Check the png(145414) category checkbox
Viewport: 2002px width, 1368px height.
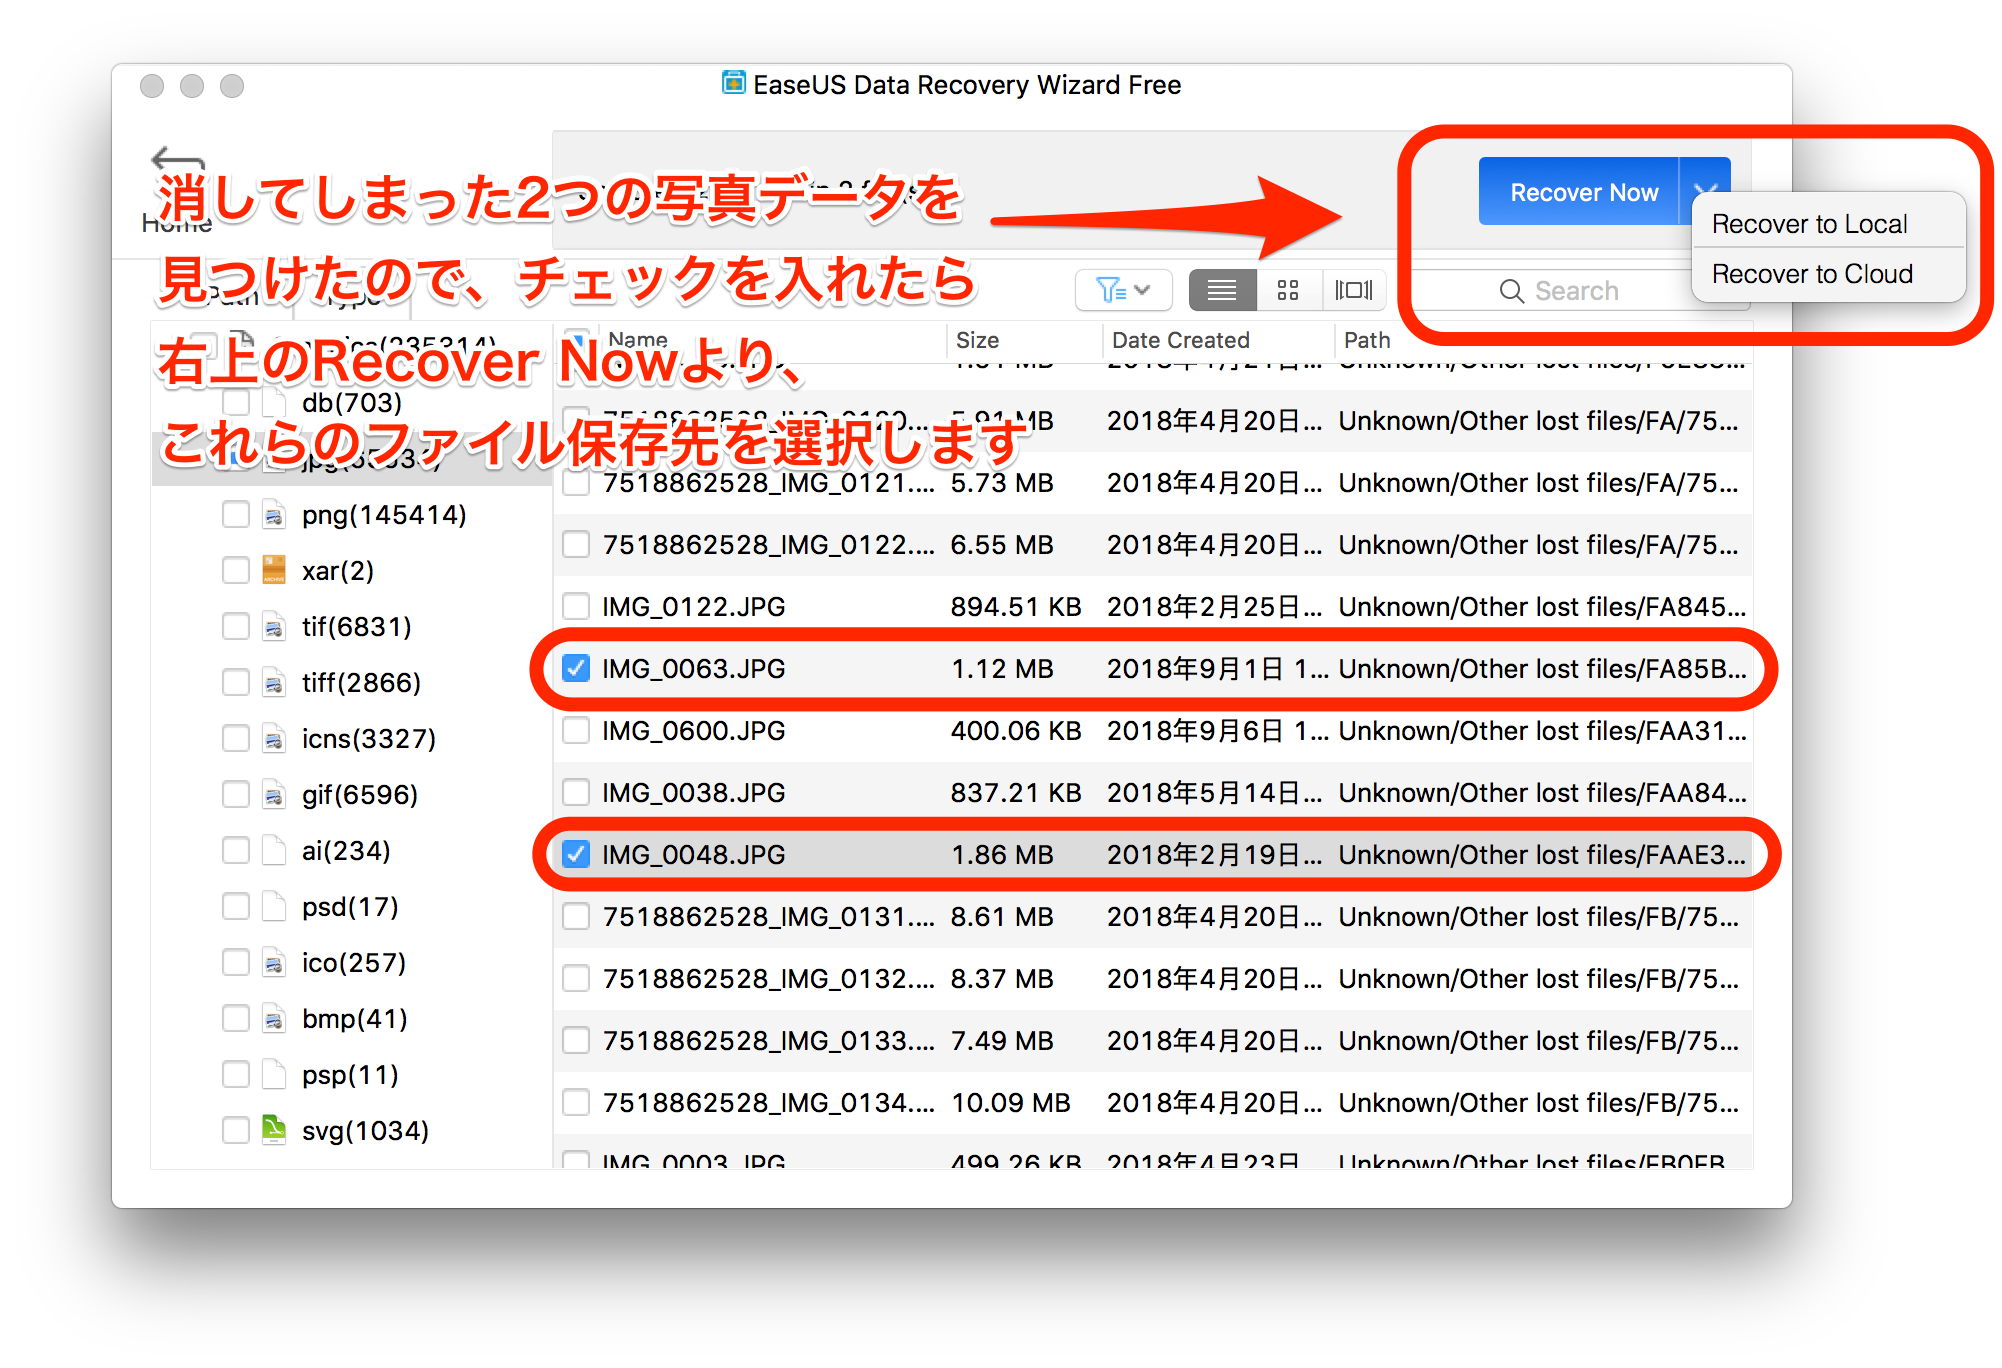pyautogui.click(x=236, y=514)
